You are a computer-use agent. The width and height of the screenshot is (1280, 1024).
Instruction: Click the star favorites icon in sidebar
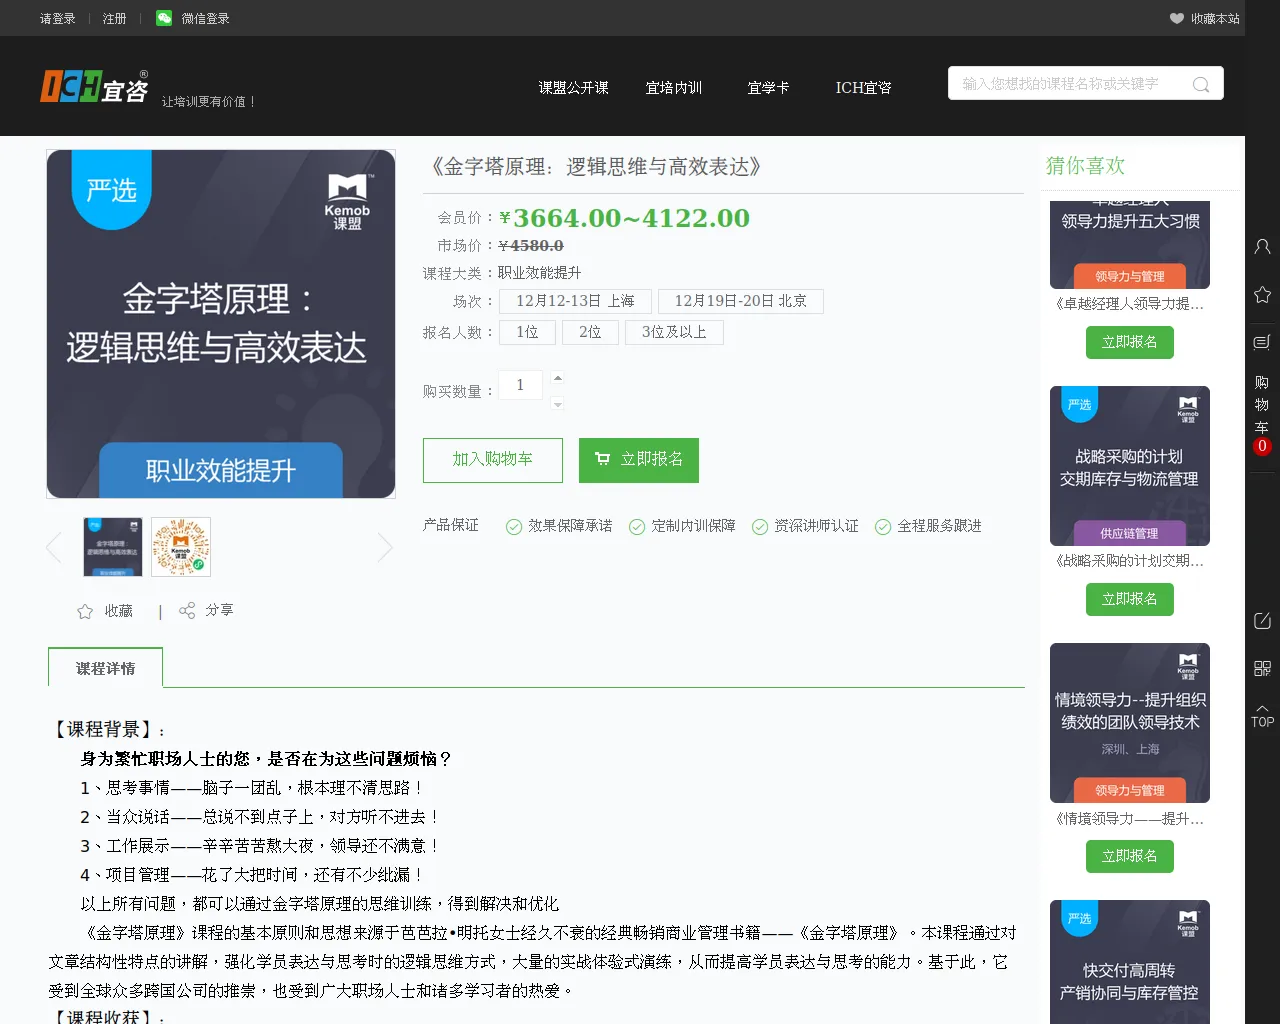pos(1262,295)
